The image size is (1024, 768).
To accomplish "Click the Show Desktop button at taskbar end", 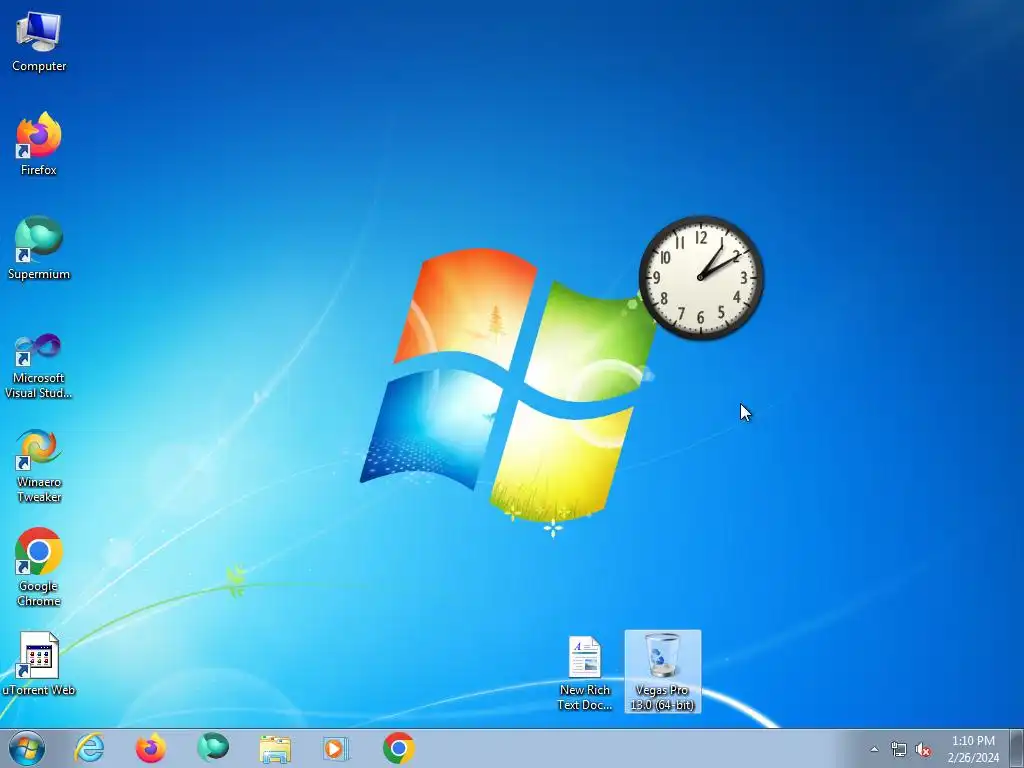I will (x=1016, y=748).
